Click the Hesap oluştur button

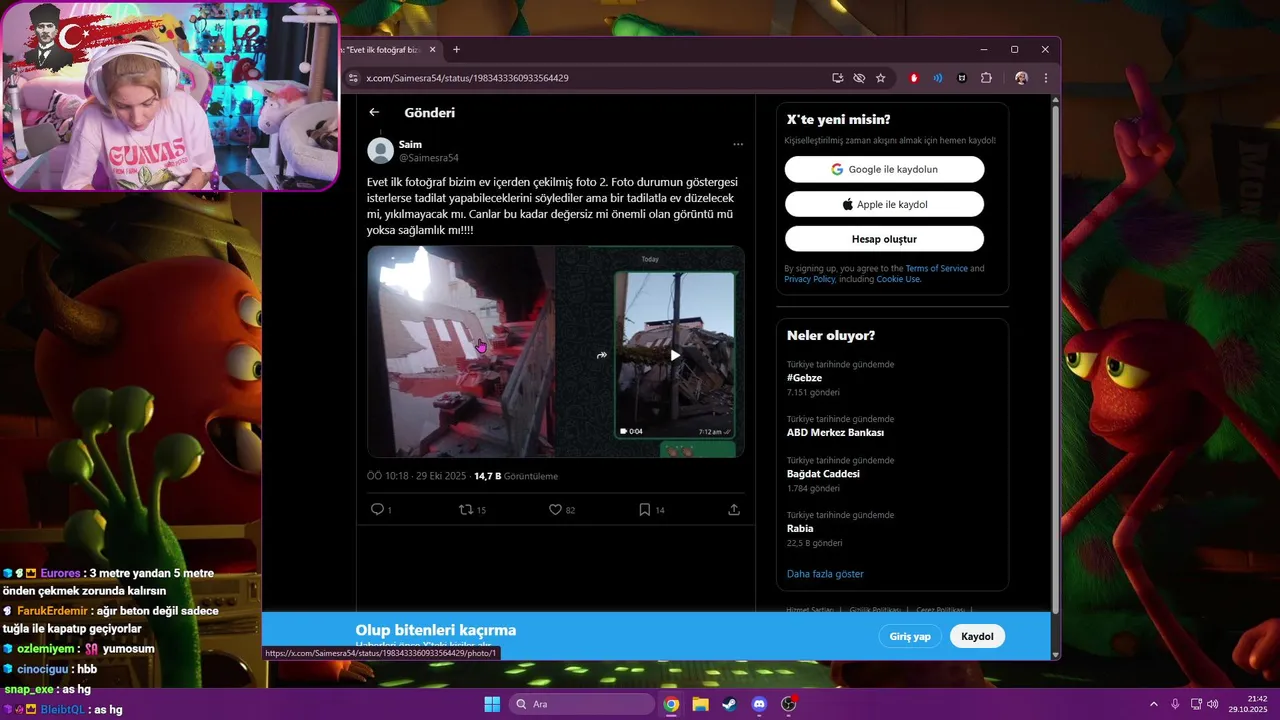pos(884,239)
